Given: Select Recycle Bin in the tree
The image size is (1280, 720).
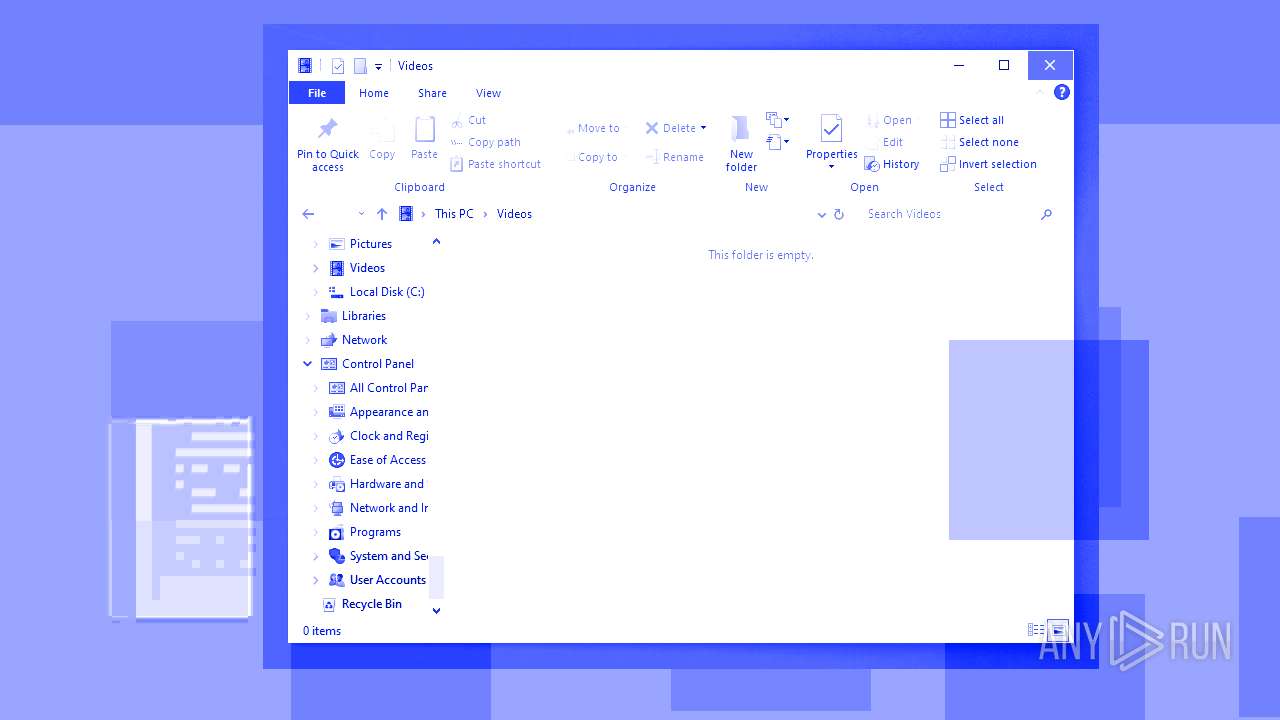Looking at the screenshot, I should pyautogui.click(x=372, y=604).
